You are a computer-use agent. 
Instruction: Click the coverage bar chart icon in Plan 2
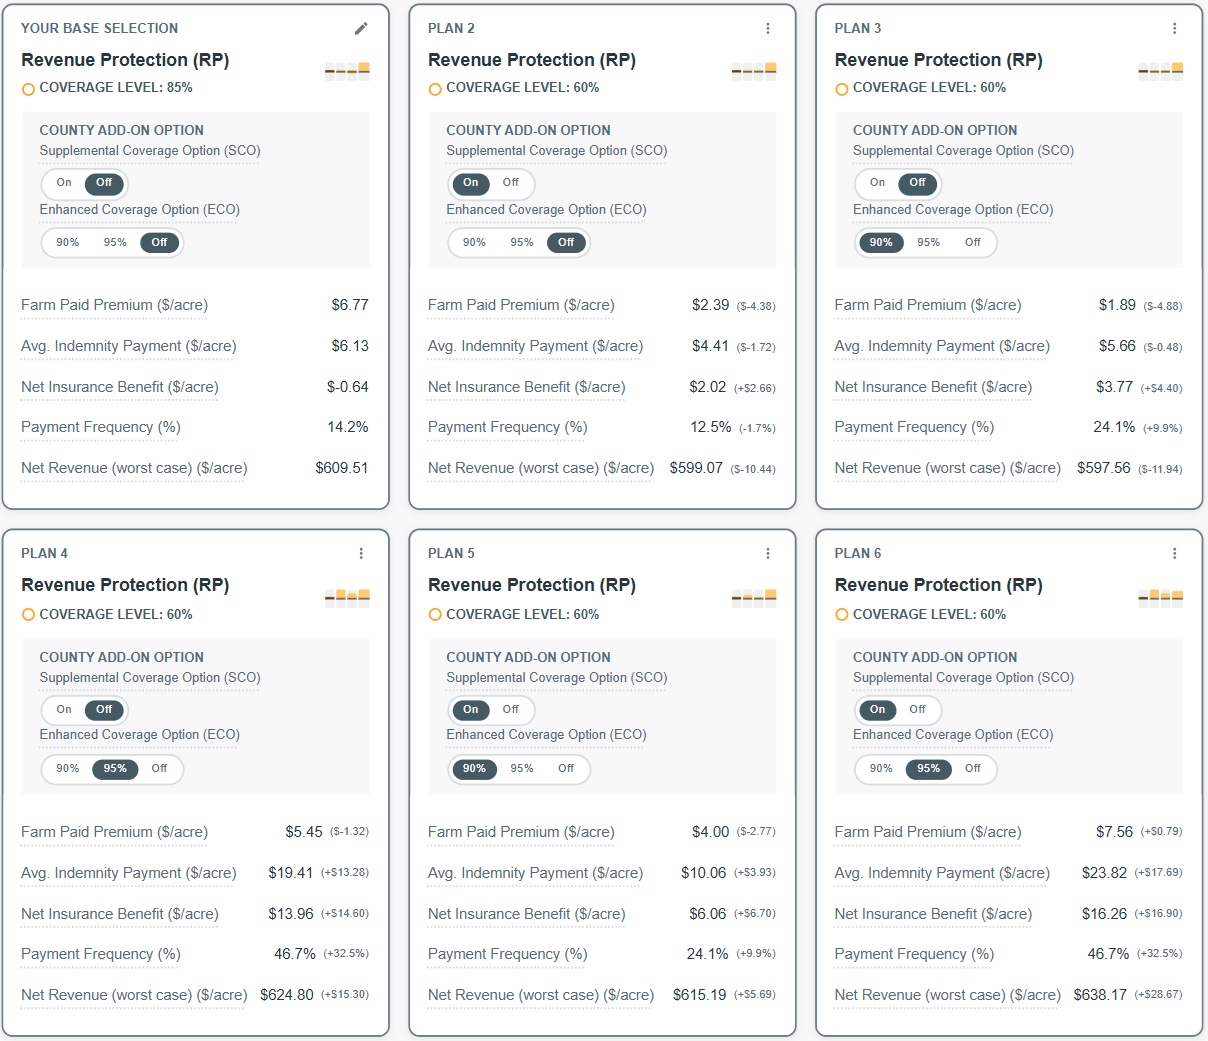(x=754, y=71)
